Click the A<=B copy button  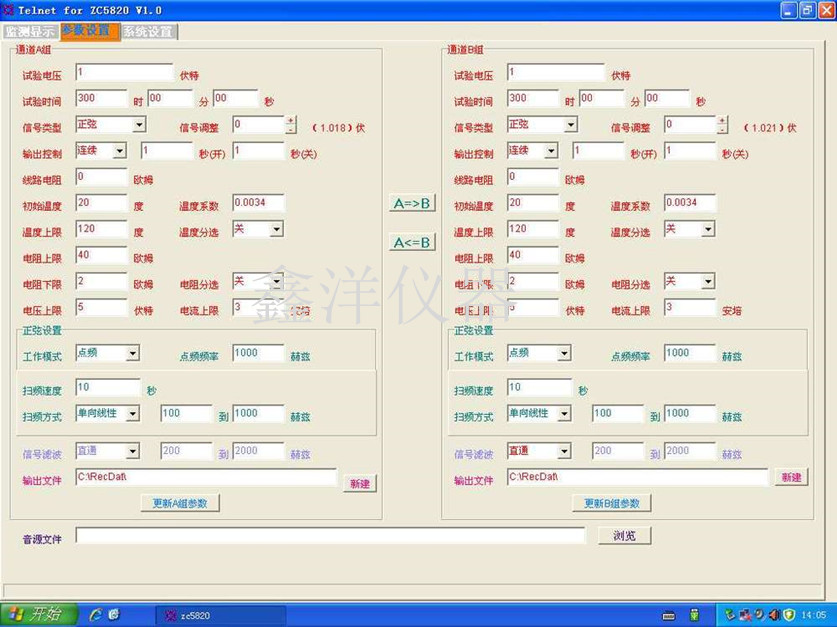(412, 242)
